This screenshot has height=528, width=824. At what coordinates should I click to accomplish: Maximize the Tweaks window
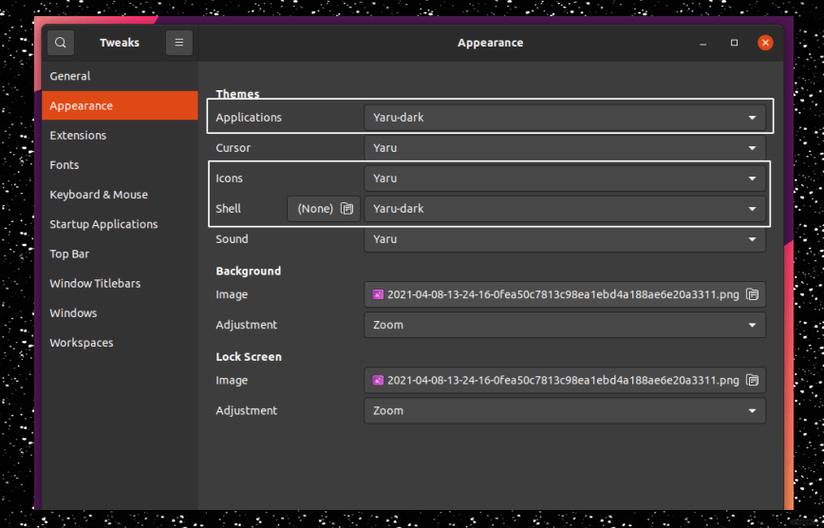point(734,43)
